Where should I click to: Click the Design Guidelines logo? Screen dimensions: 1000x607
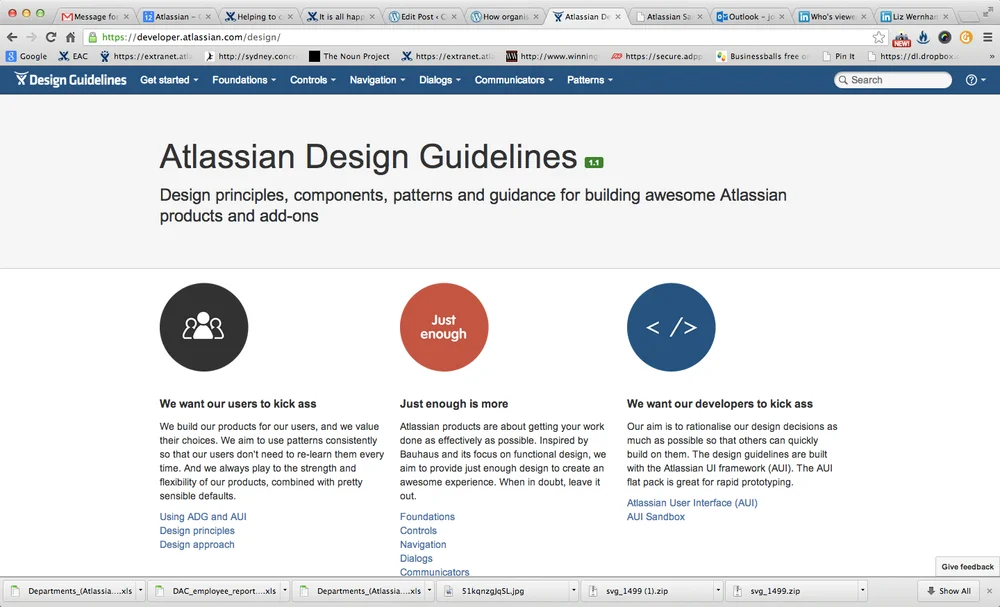click(x=71, y=80)
